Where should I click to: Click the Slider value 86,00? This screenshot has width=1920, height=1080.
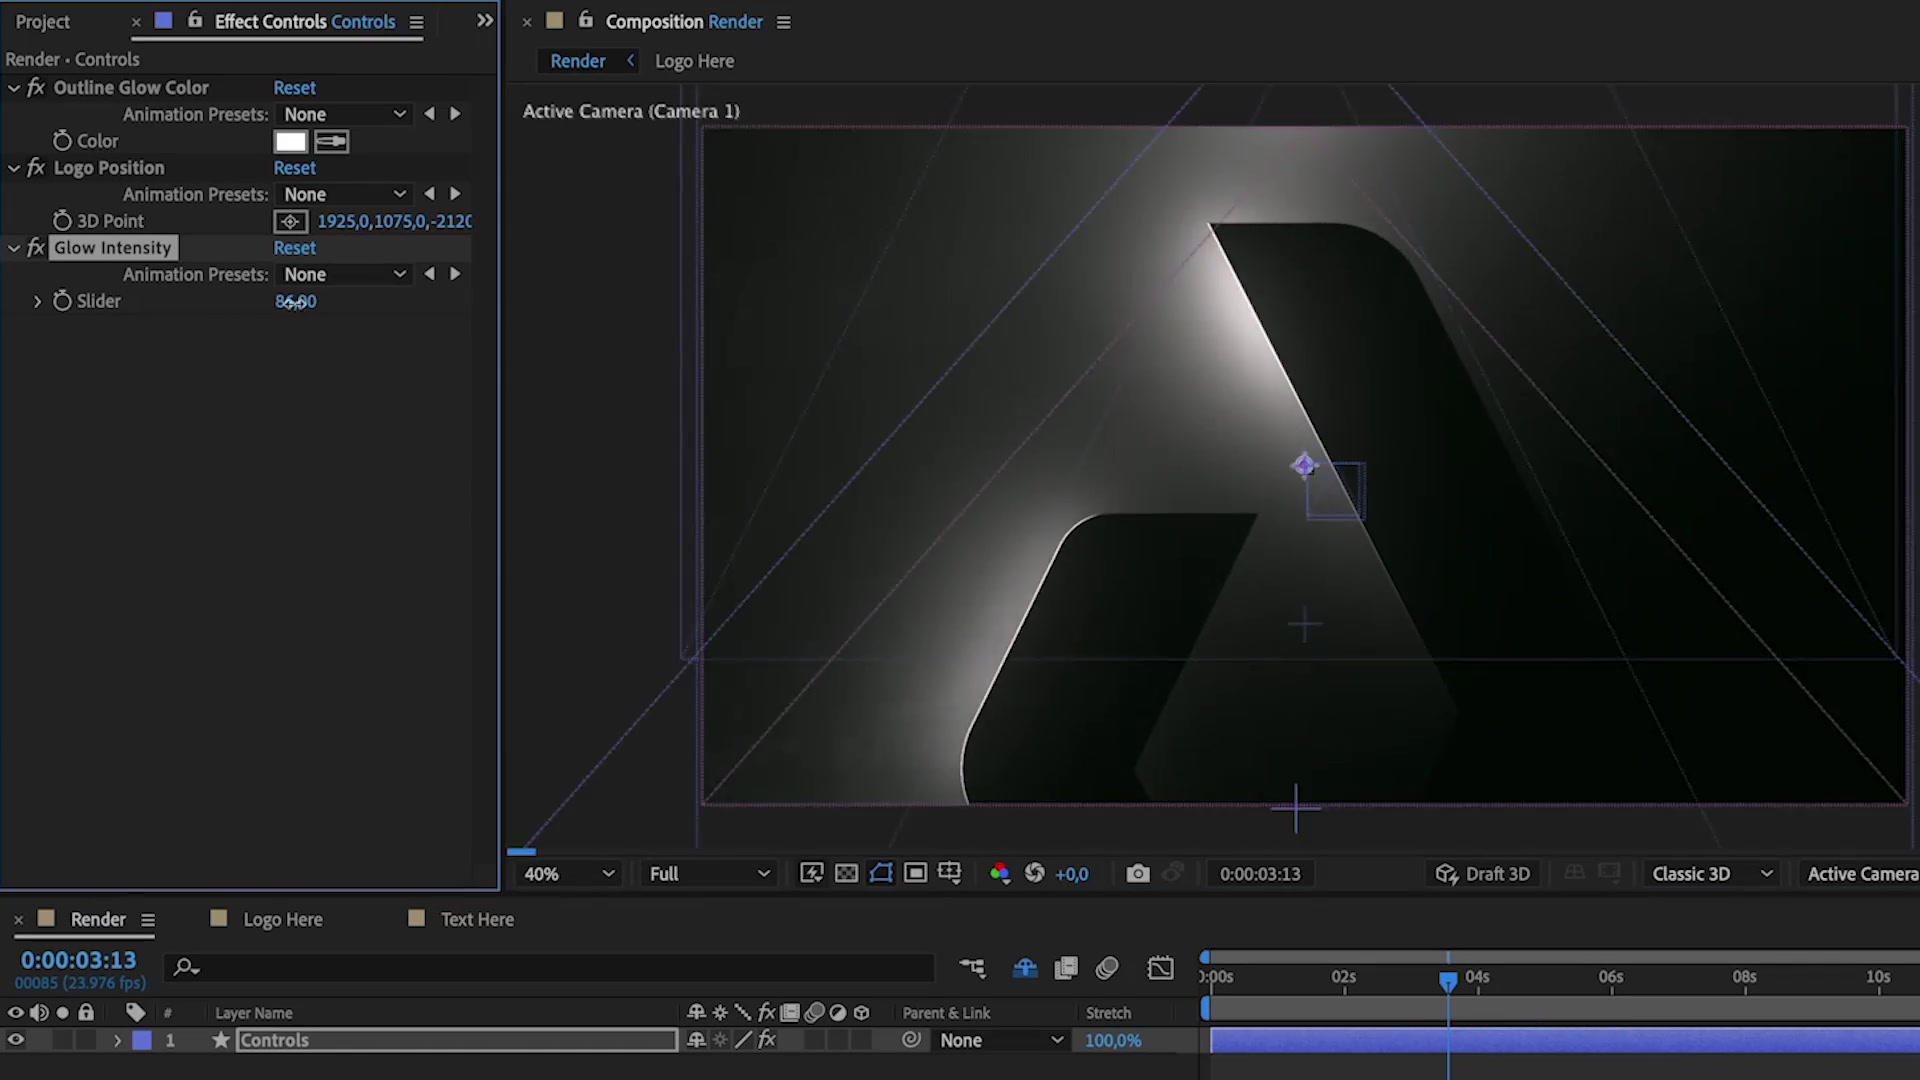[x=295, y=301]
